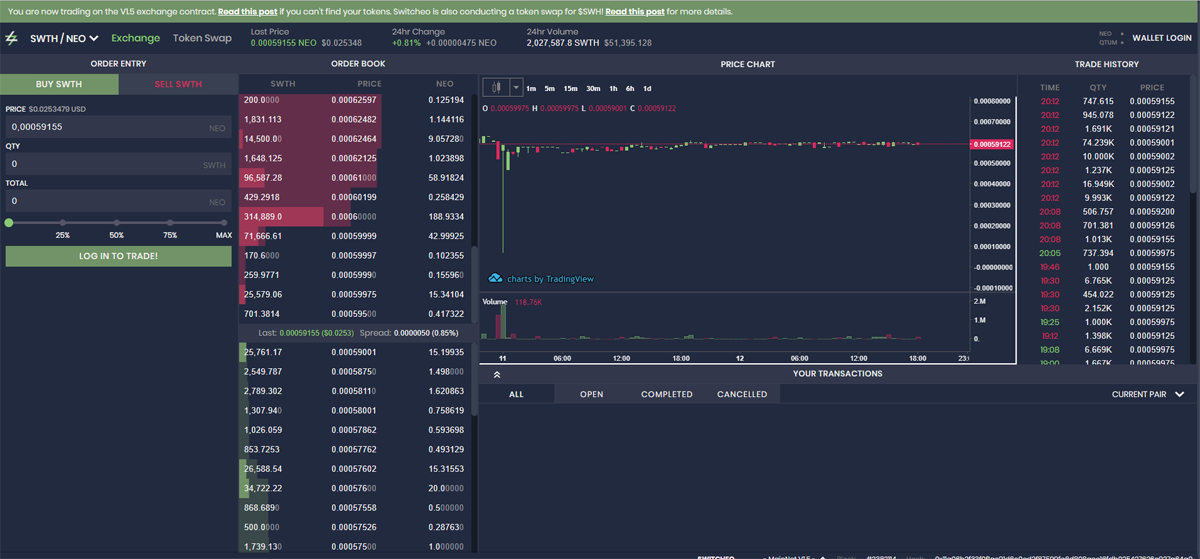Click the Volume label in chart pane
The image size is (1200, 559).
tap(495, 301)
